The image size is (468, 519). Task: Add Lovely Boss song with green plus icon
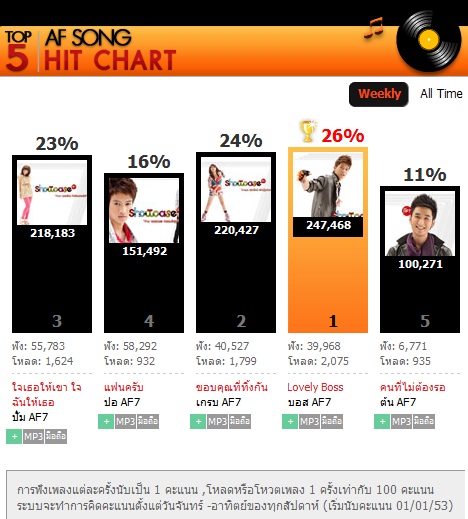pyautogui.click(x=290, y=421)
